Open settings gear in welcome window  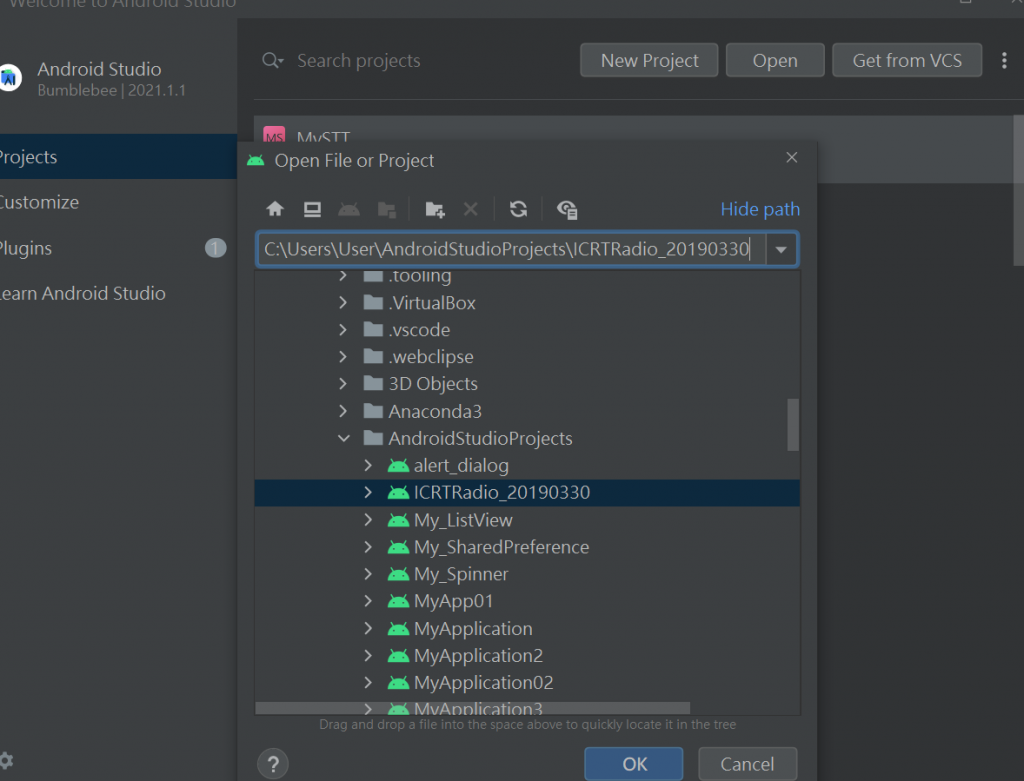click(x=6, y=761)
